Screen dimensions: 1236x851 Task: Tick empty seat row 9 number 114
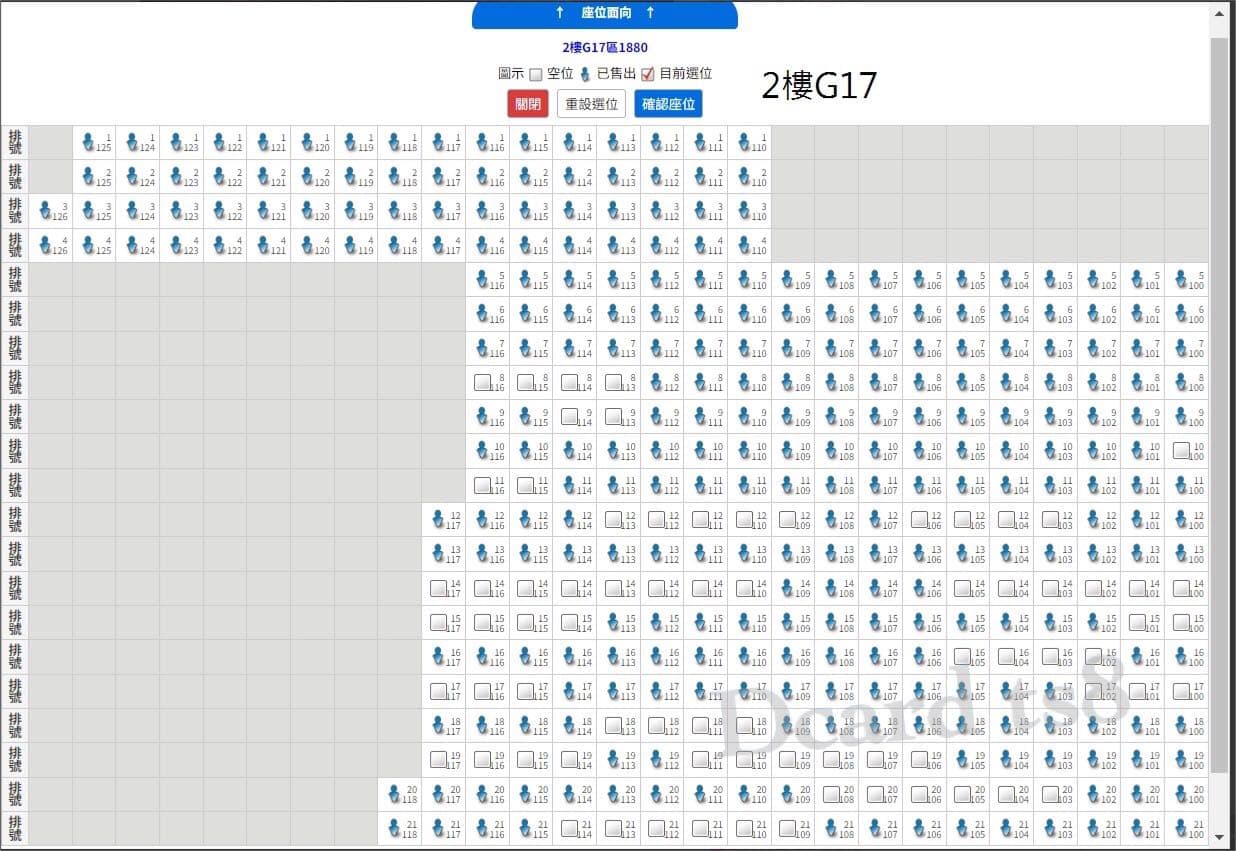pyautogui.click(x=569, y=417)
